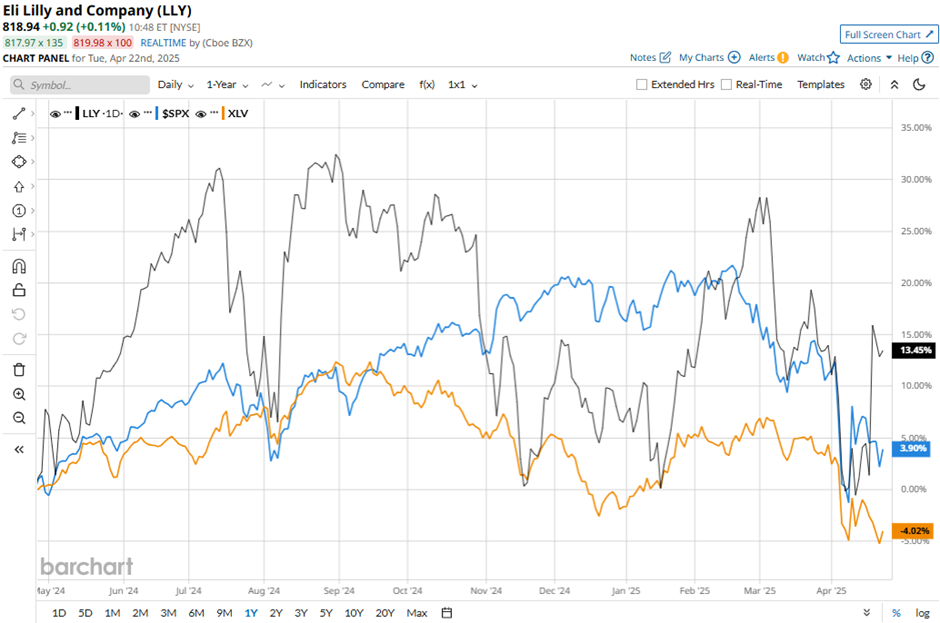Click the Full Screen Chart button
This screenshot has height=623, width=940.
click(888, 35)
